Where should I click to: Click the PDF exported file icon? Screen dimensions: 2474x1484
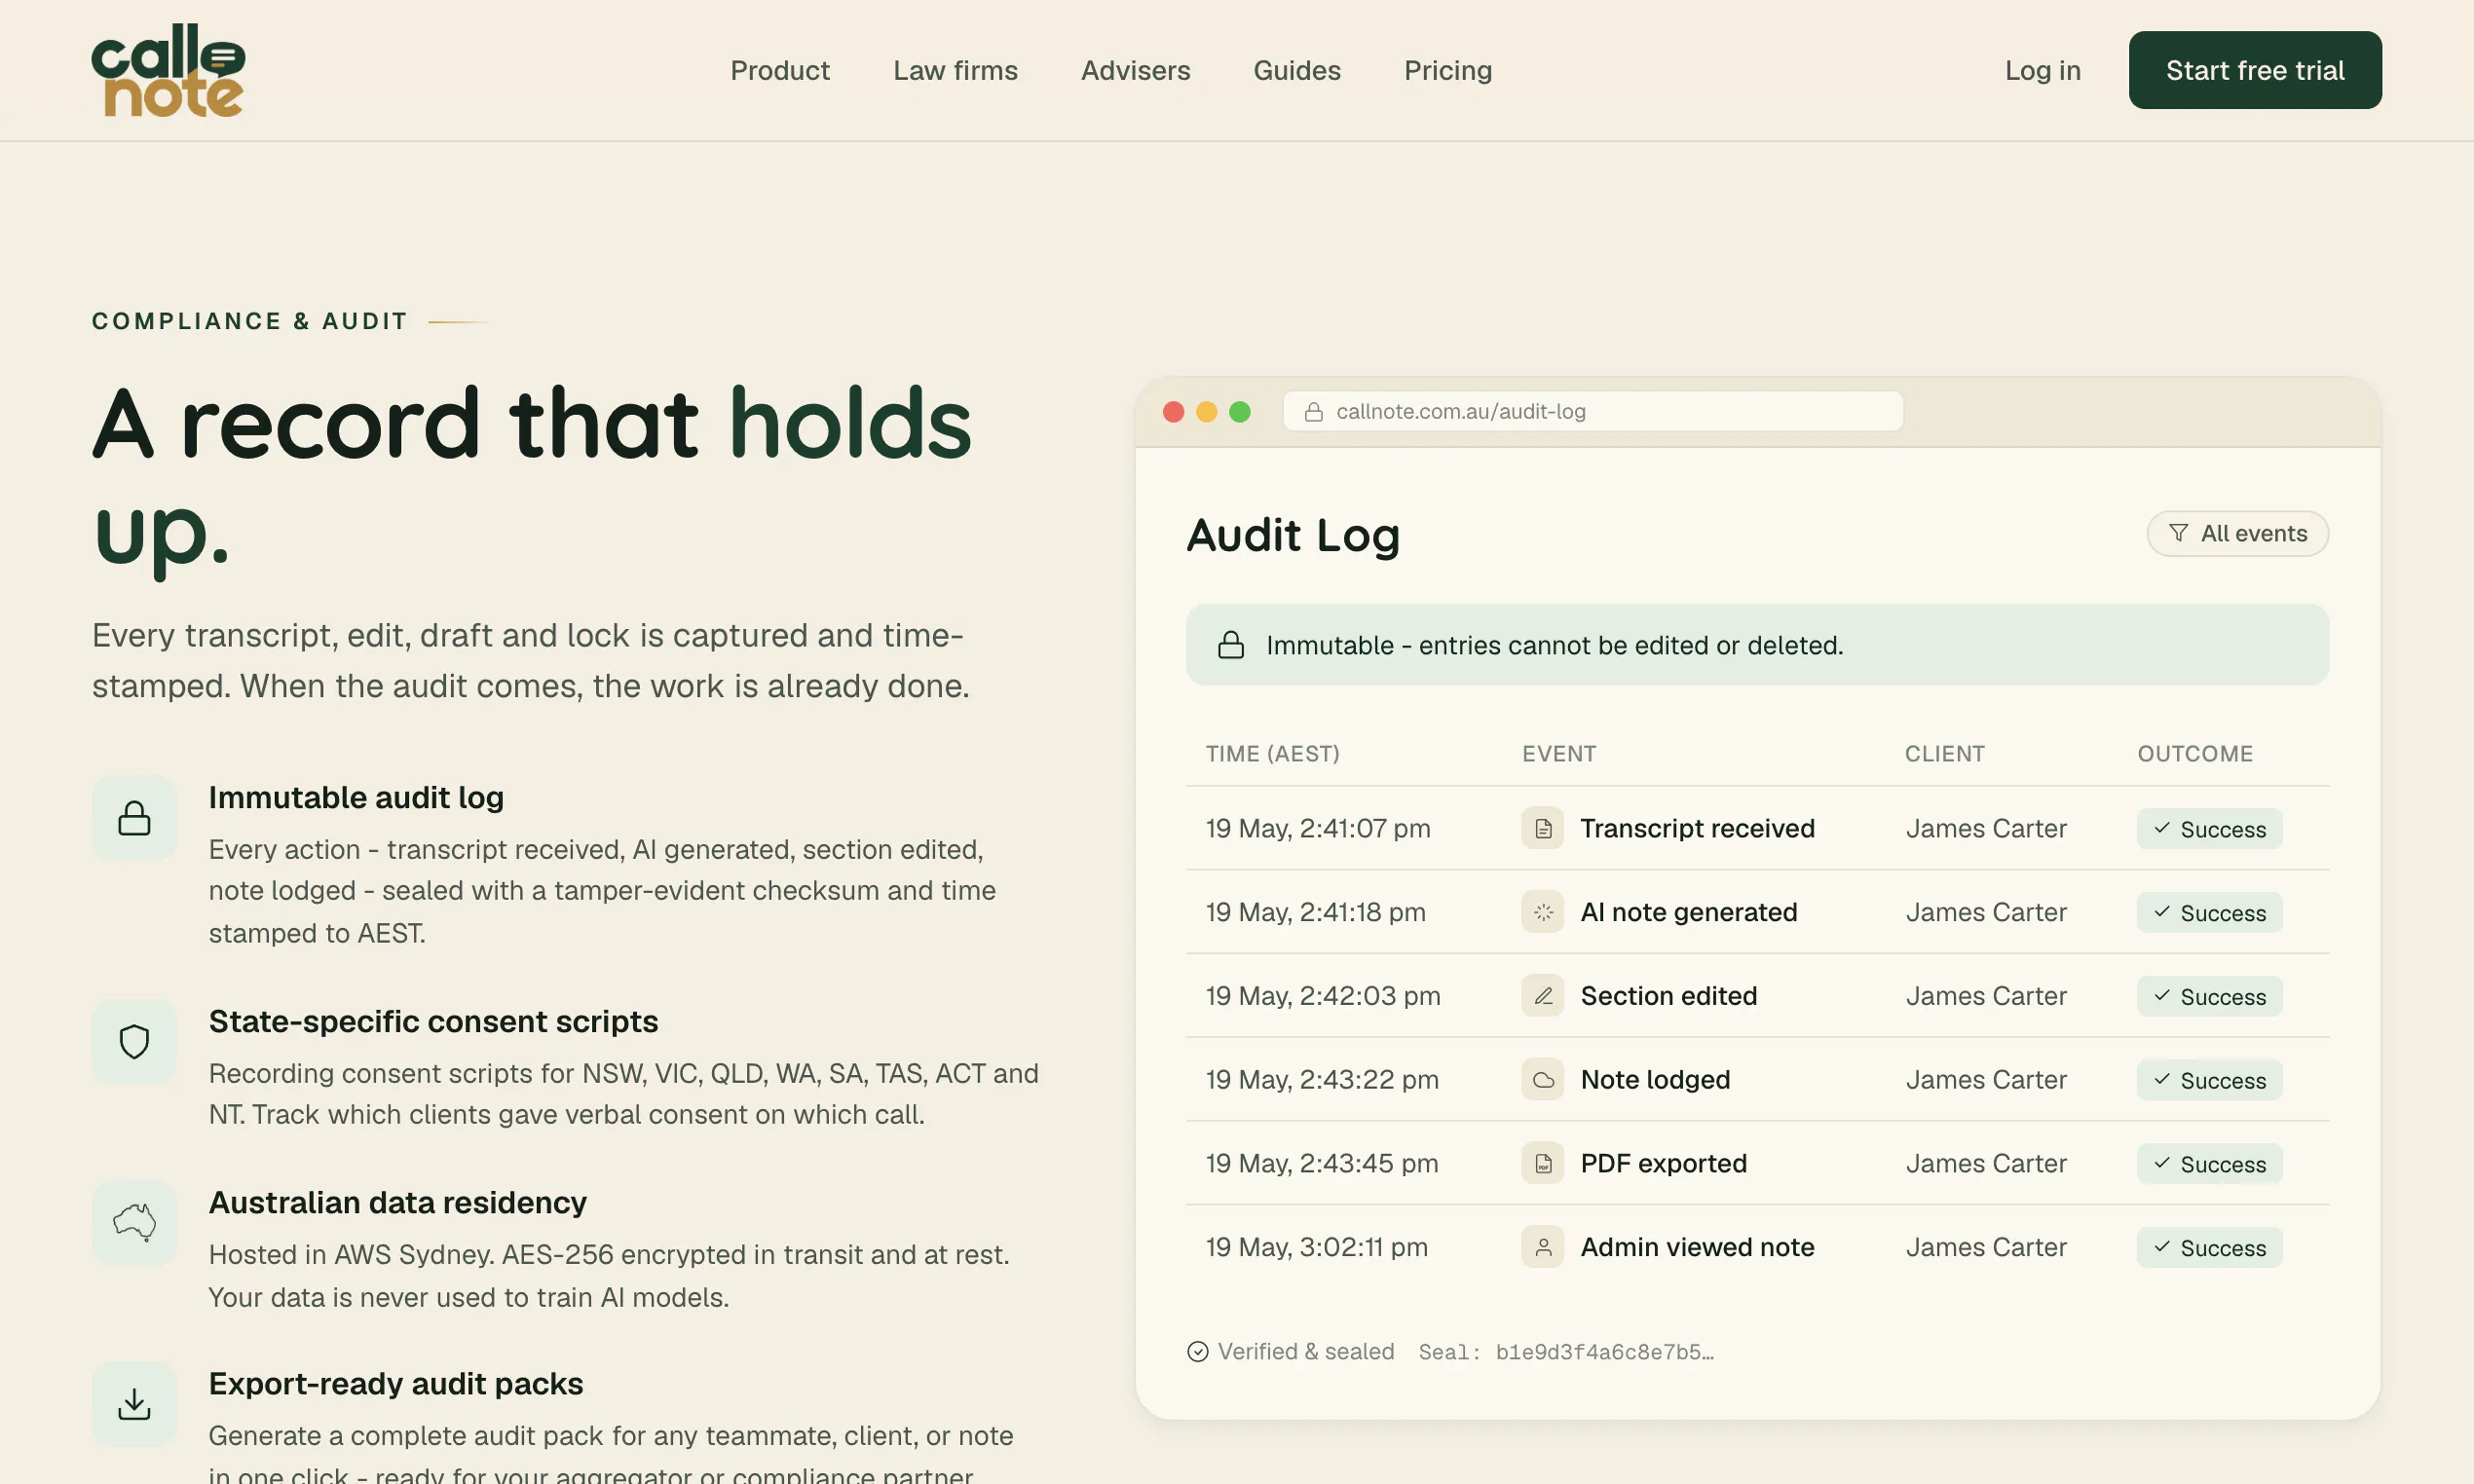1543,1163
